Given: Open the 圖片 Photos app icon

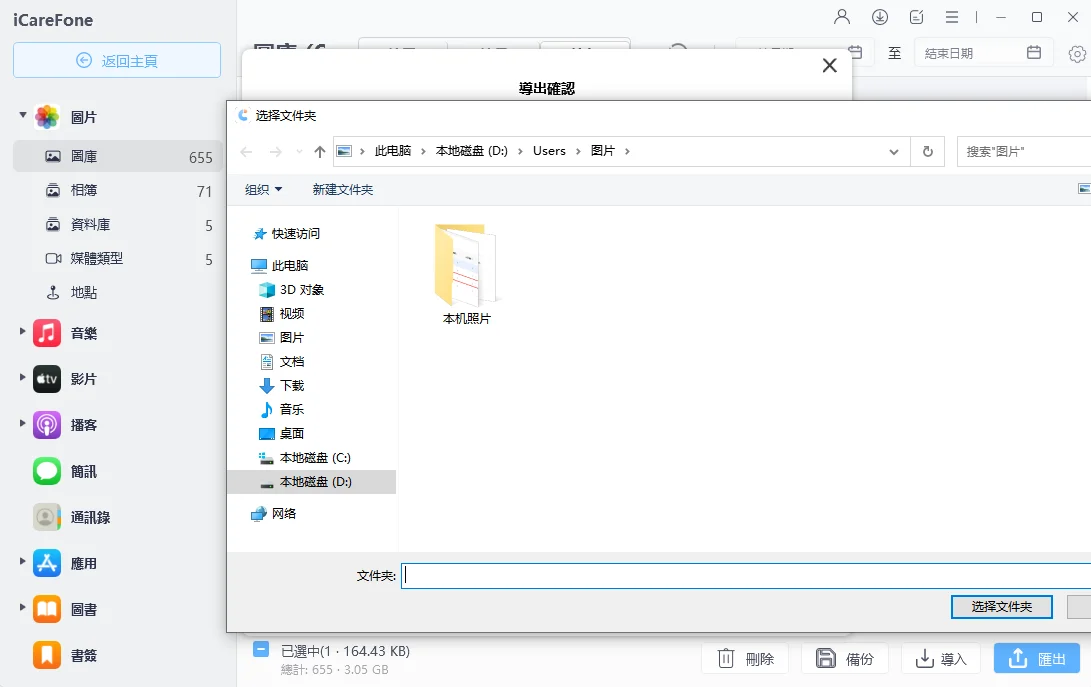Looking at the screenshot, I should click(x=47, y=117).
